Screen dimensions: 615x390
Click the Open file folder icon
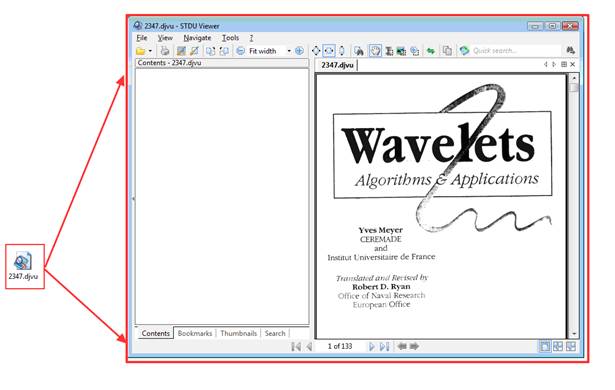(140, 51)
